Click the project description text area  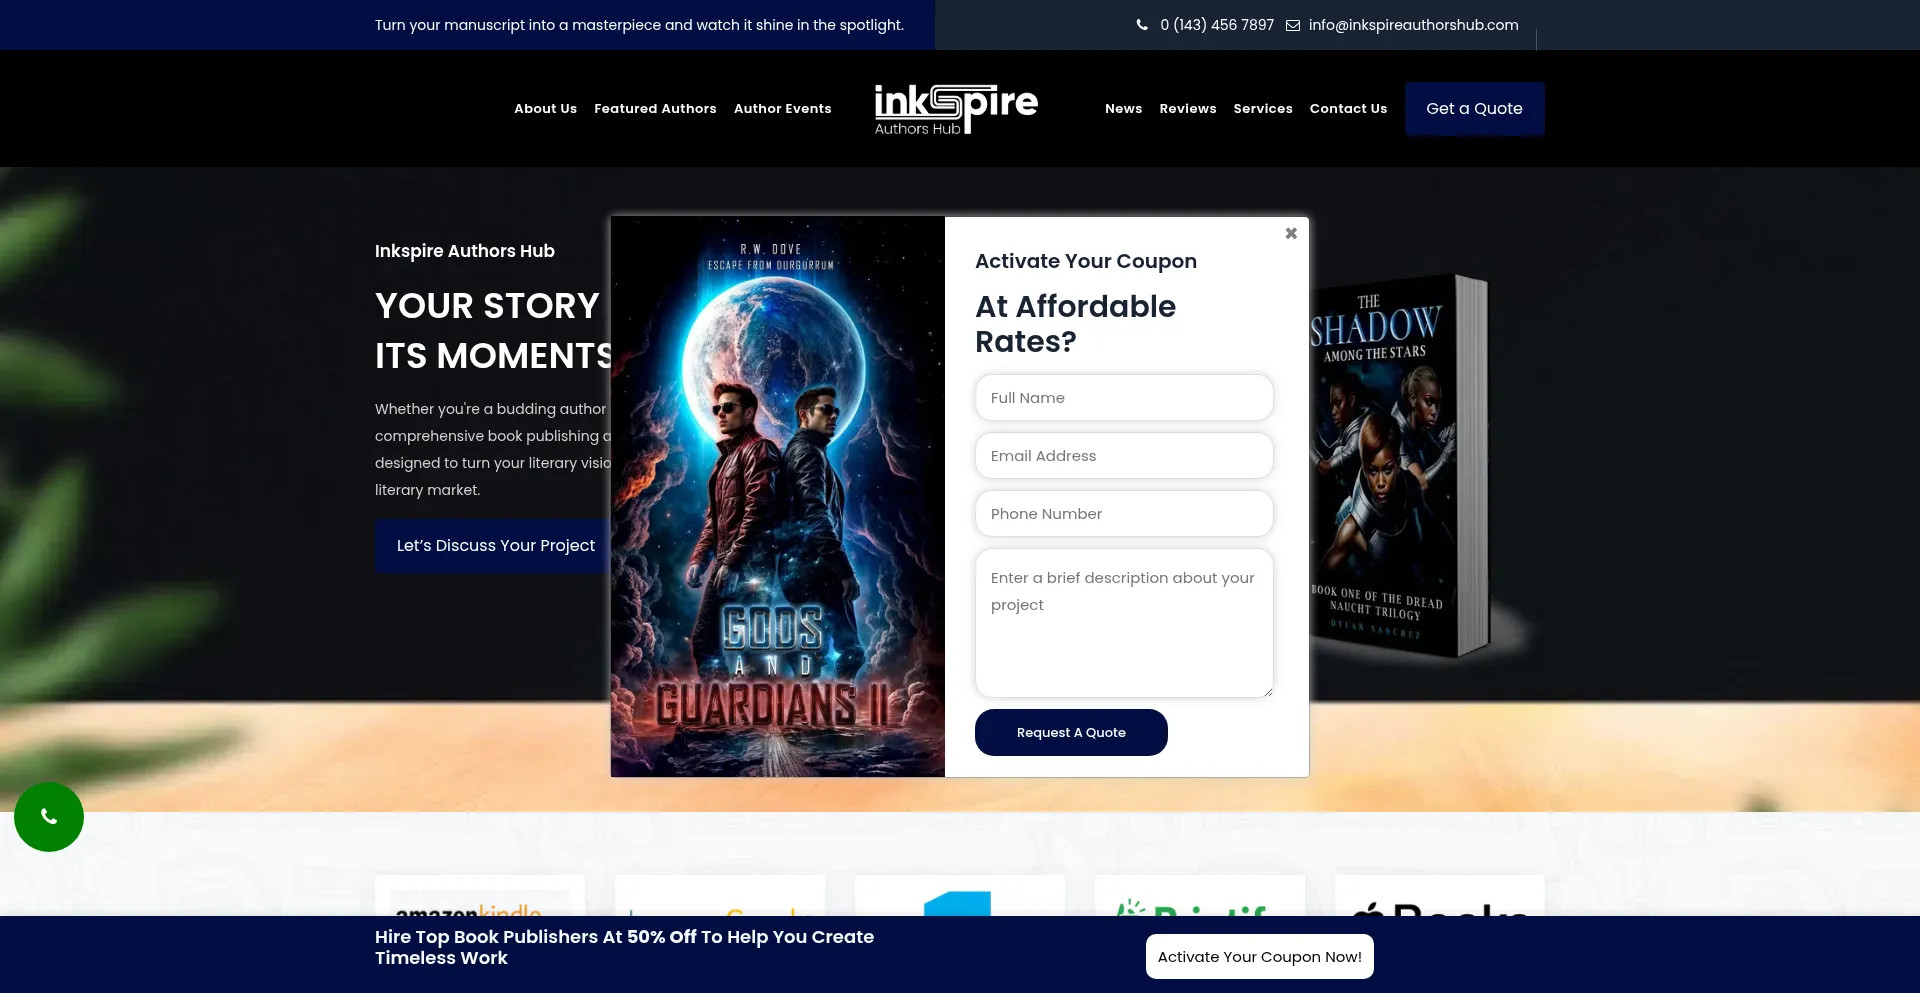(x=1123, y=623)
